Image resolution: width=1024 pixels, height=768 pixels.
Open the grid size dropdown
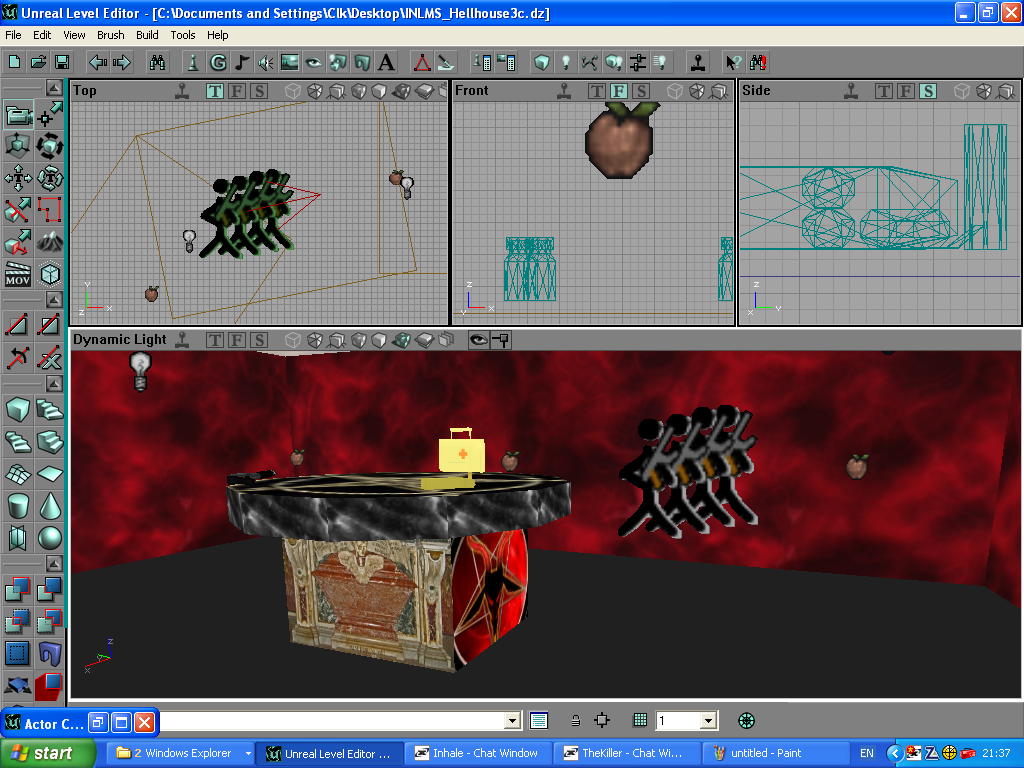click(708, 720)
